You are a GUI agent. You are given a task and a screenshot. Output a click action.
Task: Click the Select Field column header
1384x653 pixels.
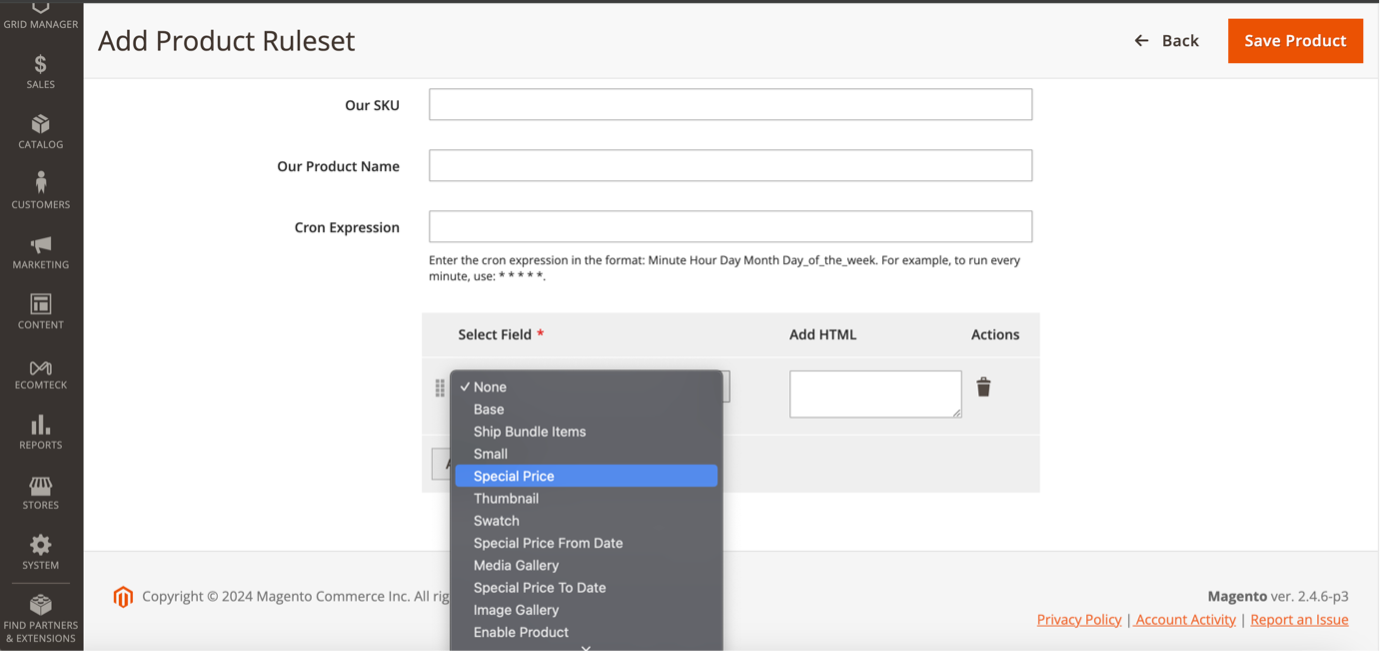tap(500, 335)
